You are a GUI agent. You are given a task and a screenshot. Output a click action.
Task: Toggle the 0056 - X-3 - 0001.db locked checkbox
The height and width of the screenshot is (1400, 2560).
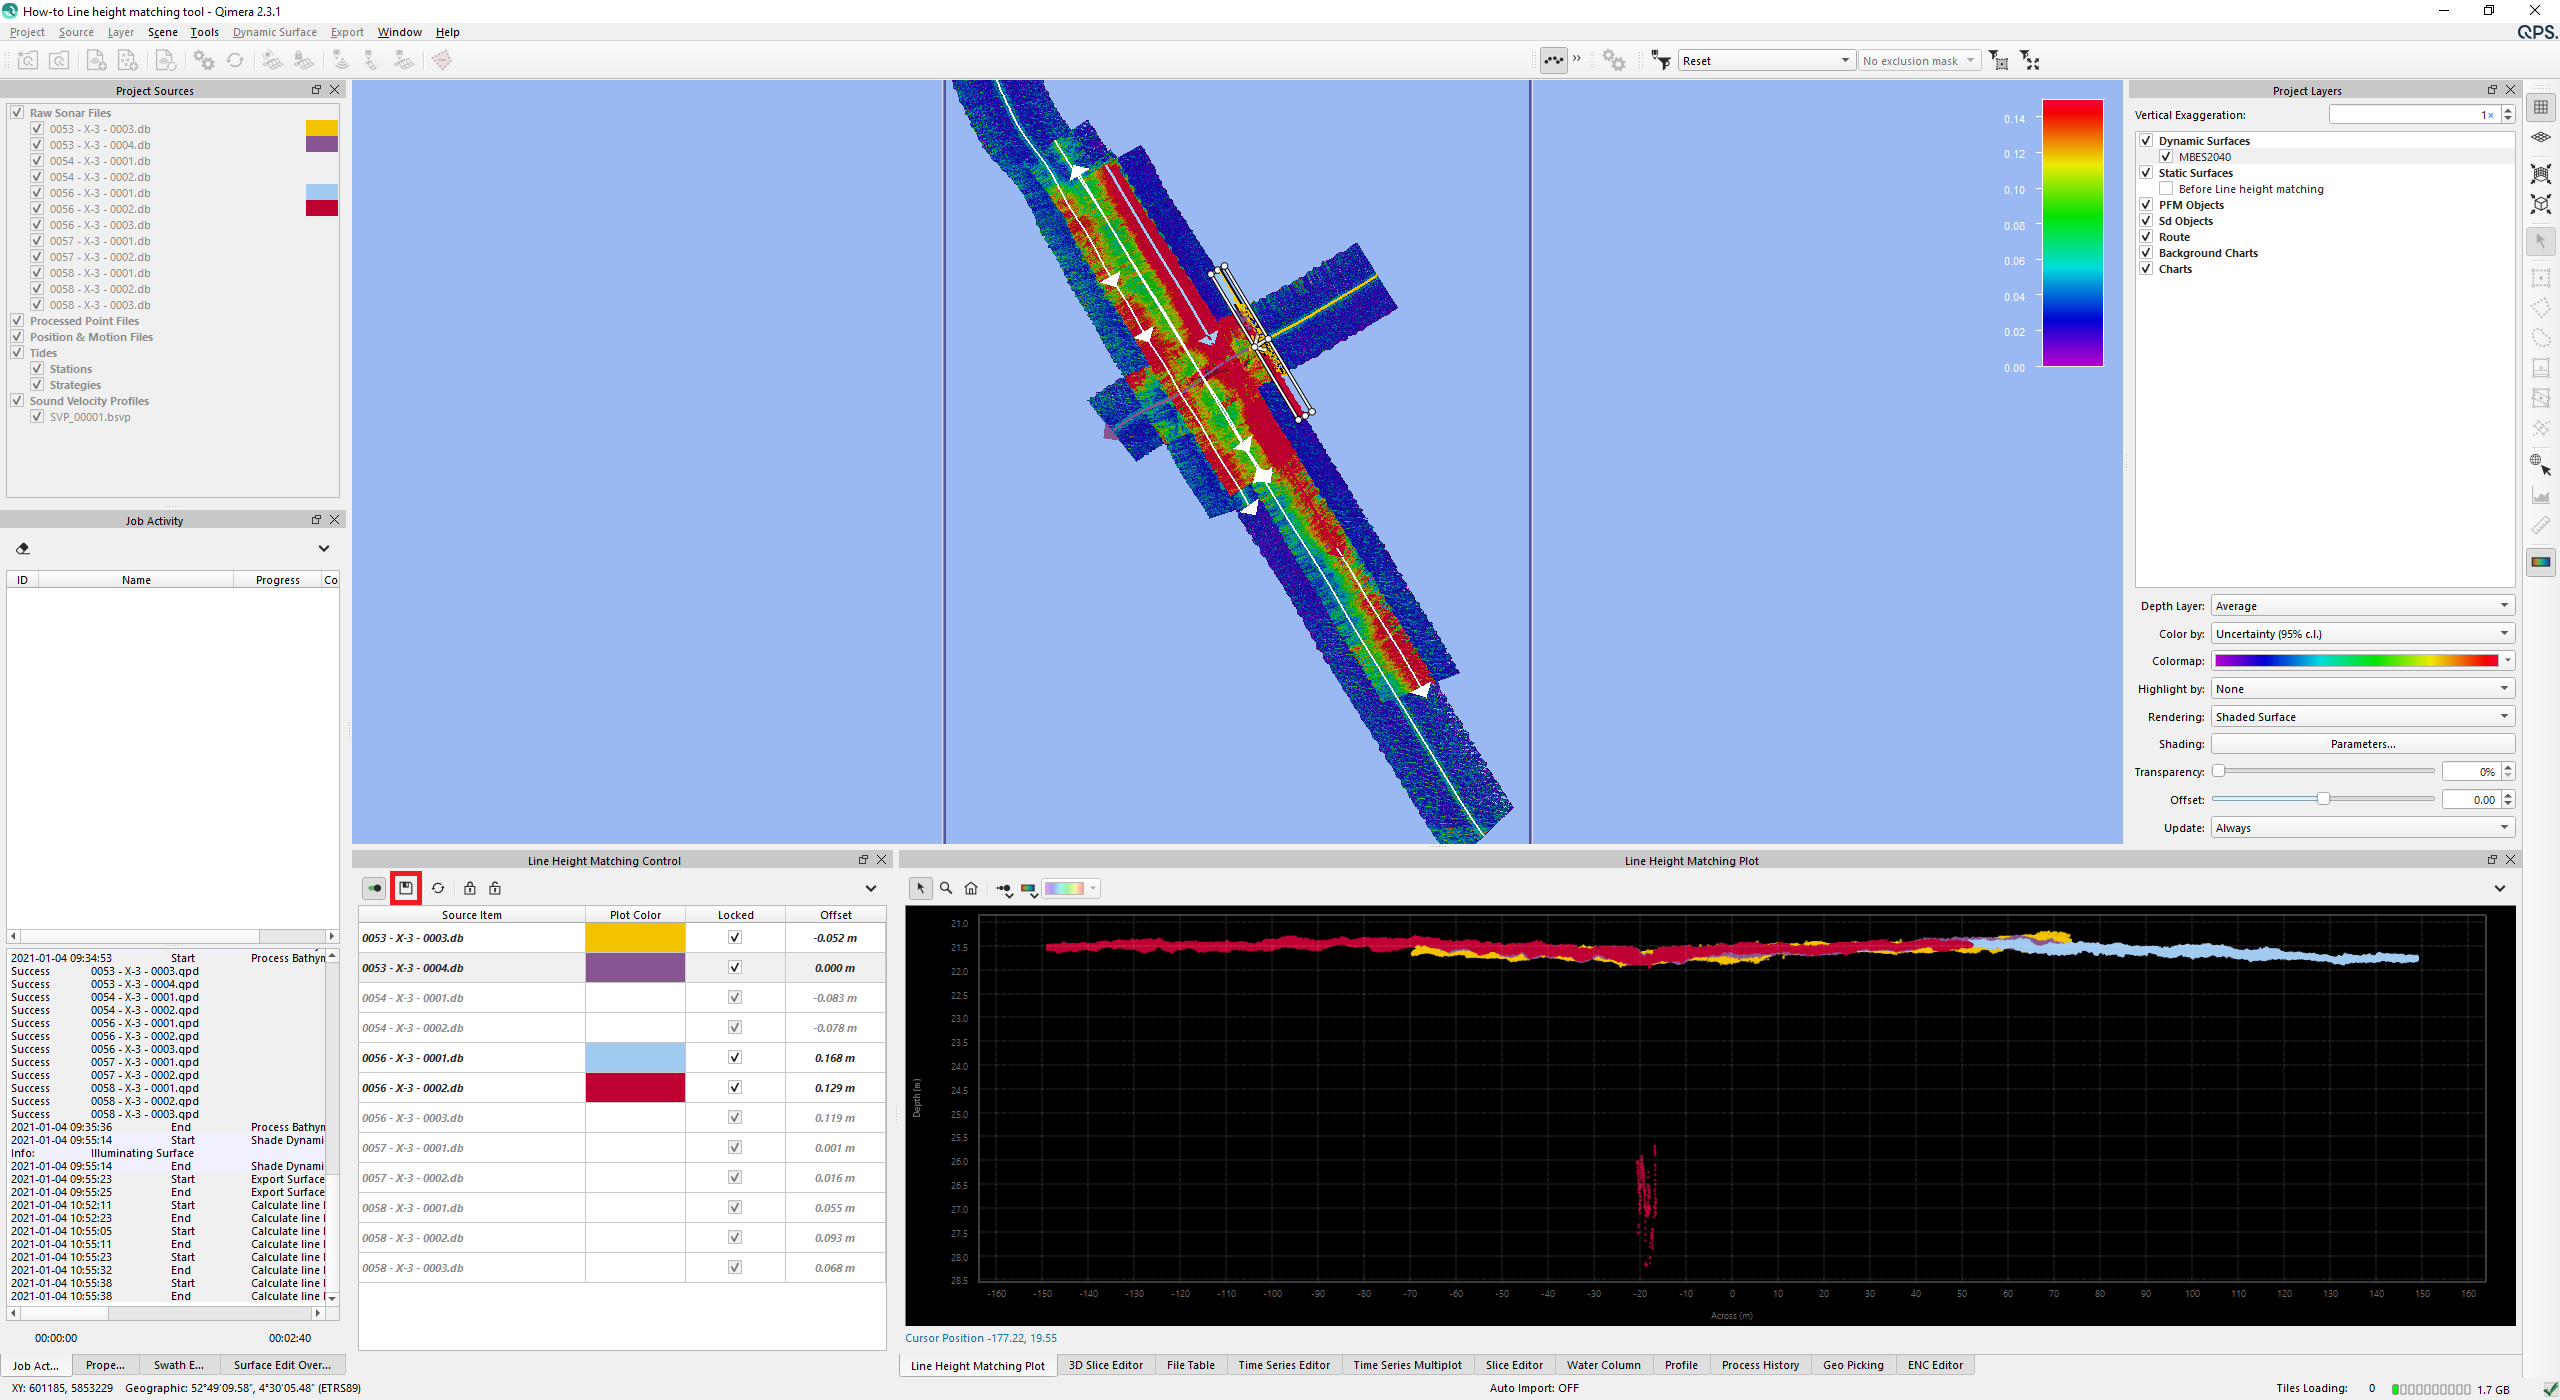(735, 1058)
